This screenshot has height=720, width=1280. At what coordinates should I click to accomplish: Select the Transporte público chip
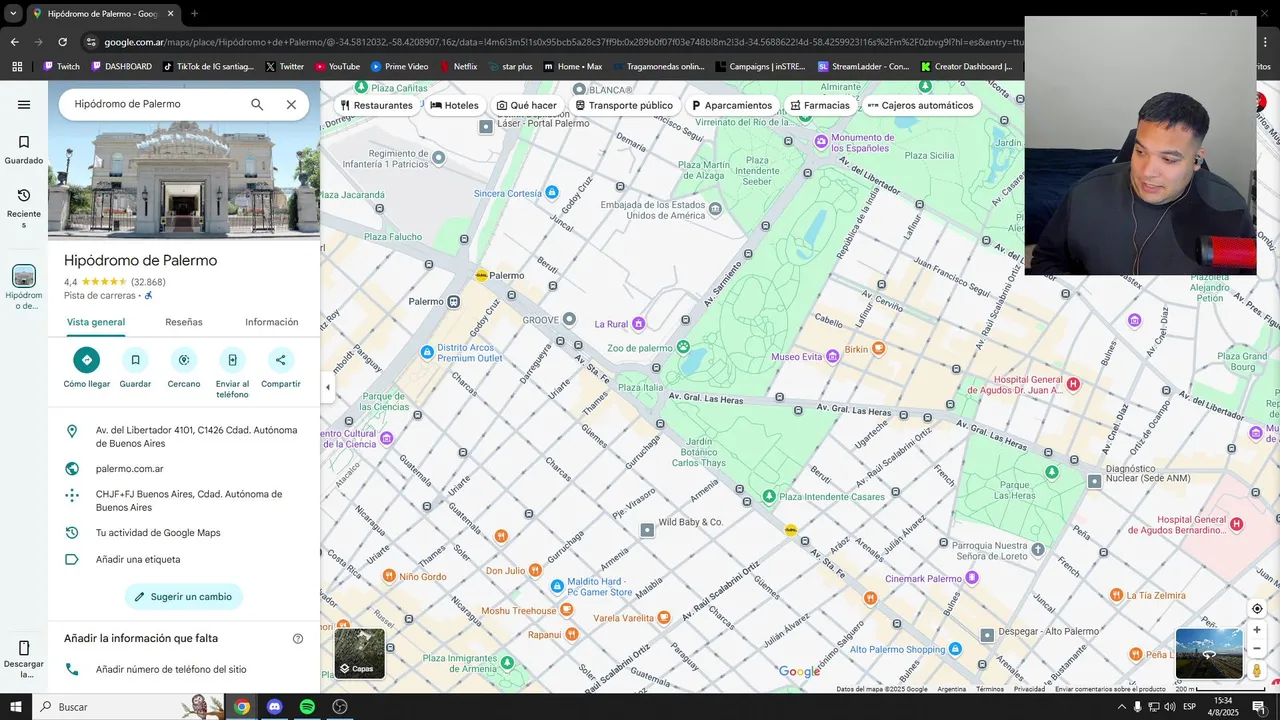(x=624, y=105)
